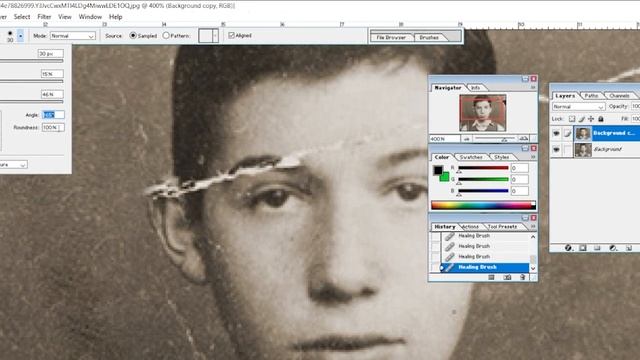
Task: Click the green G color slider
Action: coord(483,179)
